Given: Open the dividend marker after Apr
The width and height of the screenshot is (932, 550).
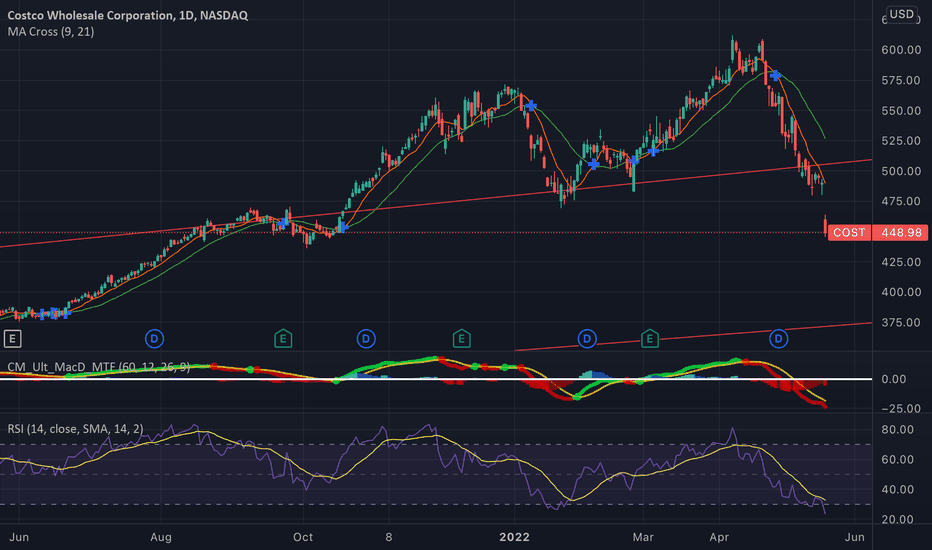Looking at the screenshot, I should [779, 339].
